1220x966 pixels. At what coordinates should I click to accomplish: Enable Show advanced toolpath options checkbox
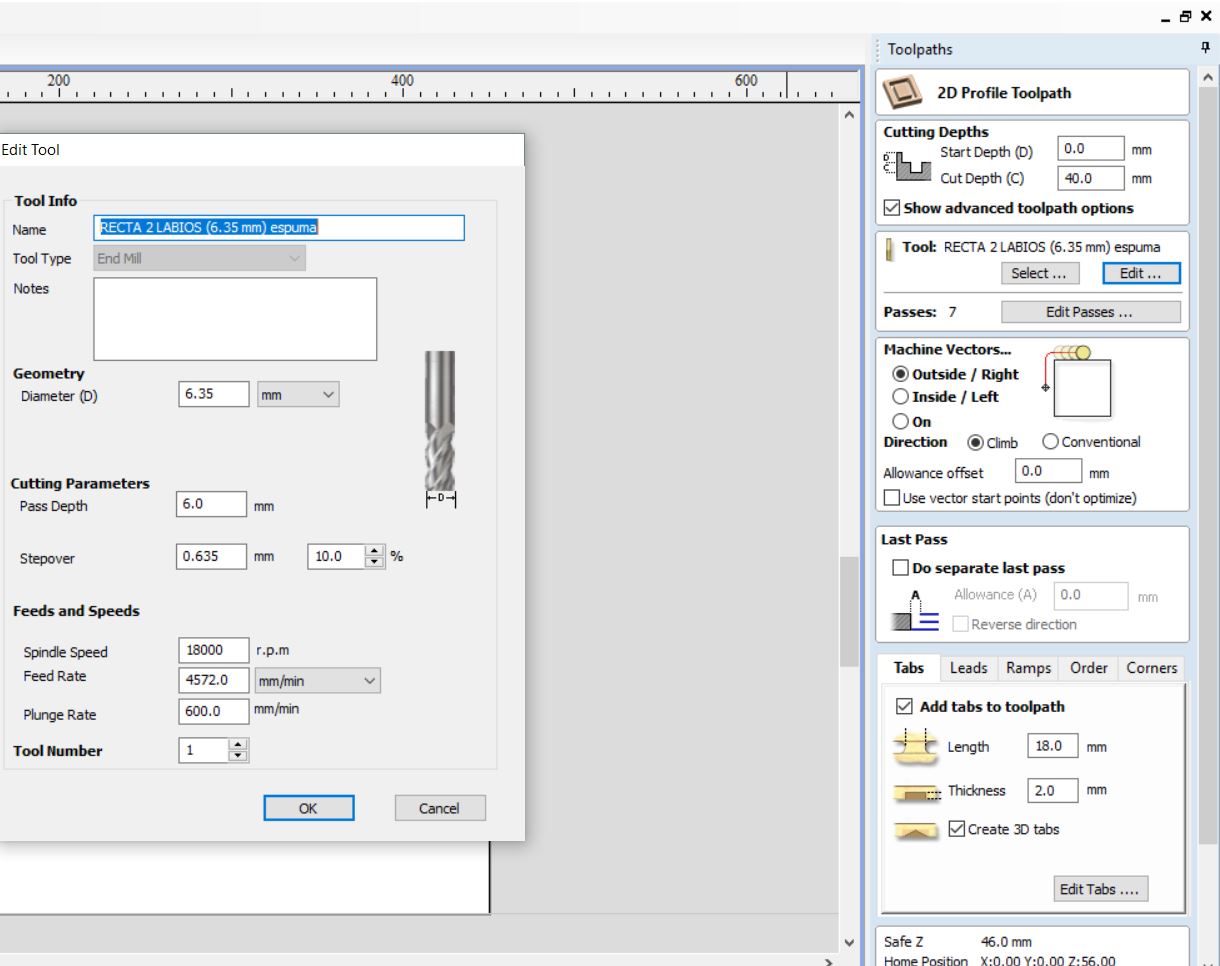click(x=892, y=209)
